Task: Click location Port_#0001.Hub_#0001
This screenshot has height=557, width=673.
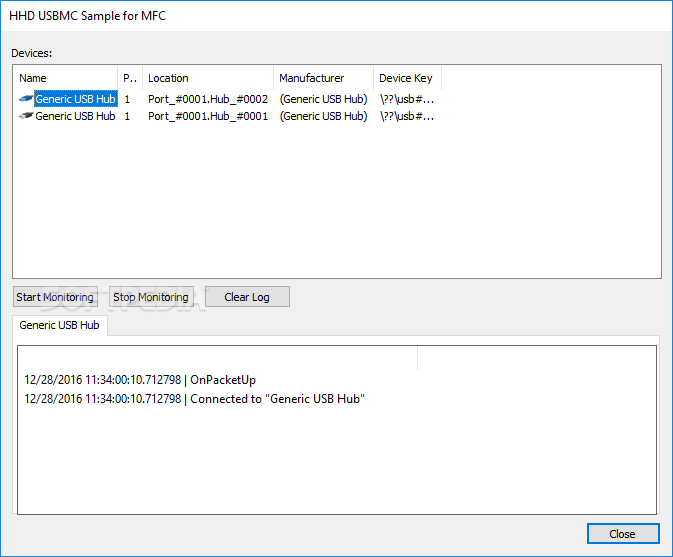Action: tap(208, 116)
